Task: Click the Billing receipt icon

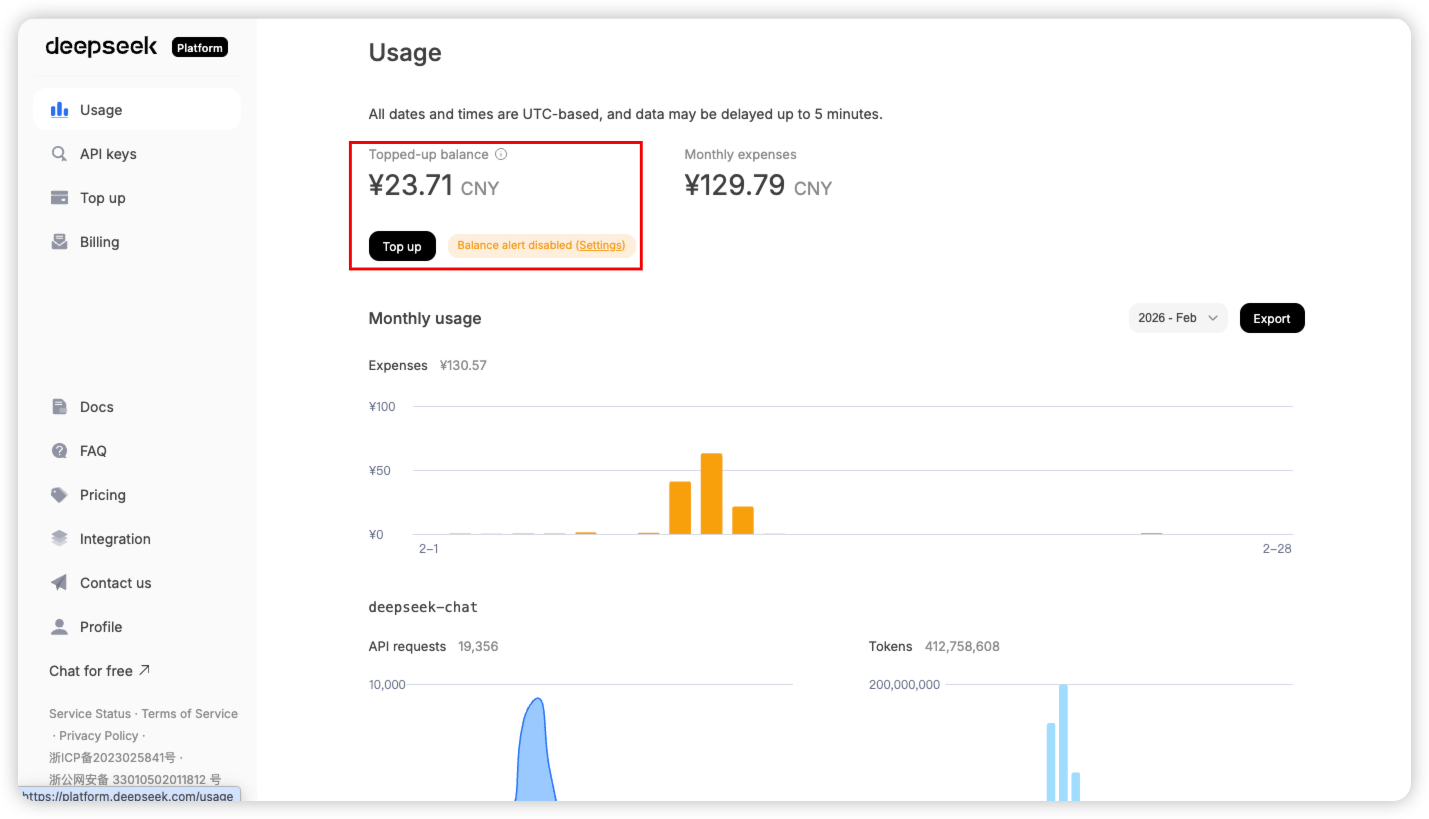Action: pyautogui.click(x=60, y=242)
